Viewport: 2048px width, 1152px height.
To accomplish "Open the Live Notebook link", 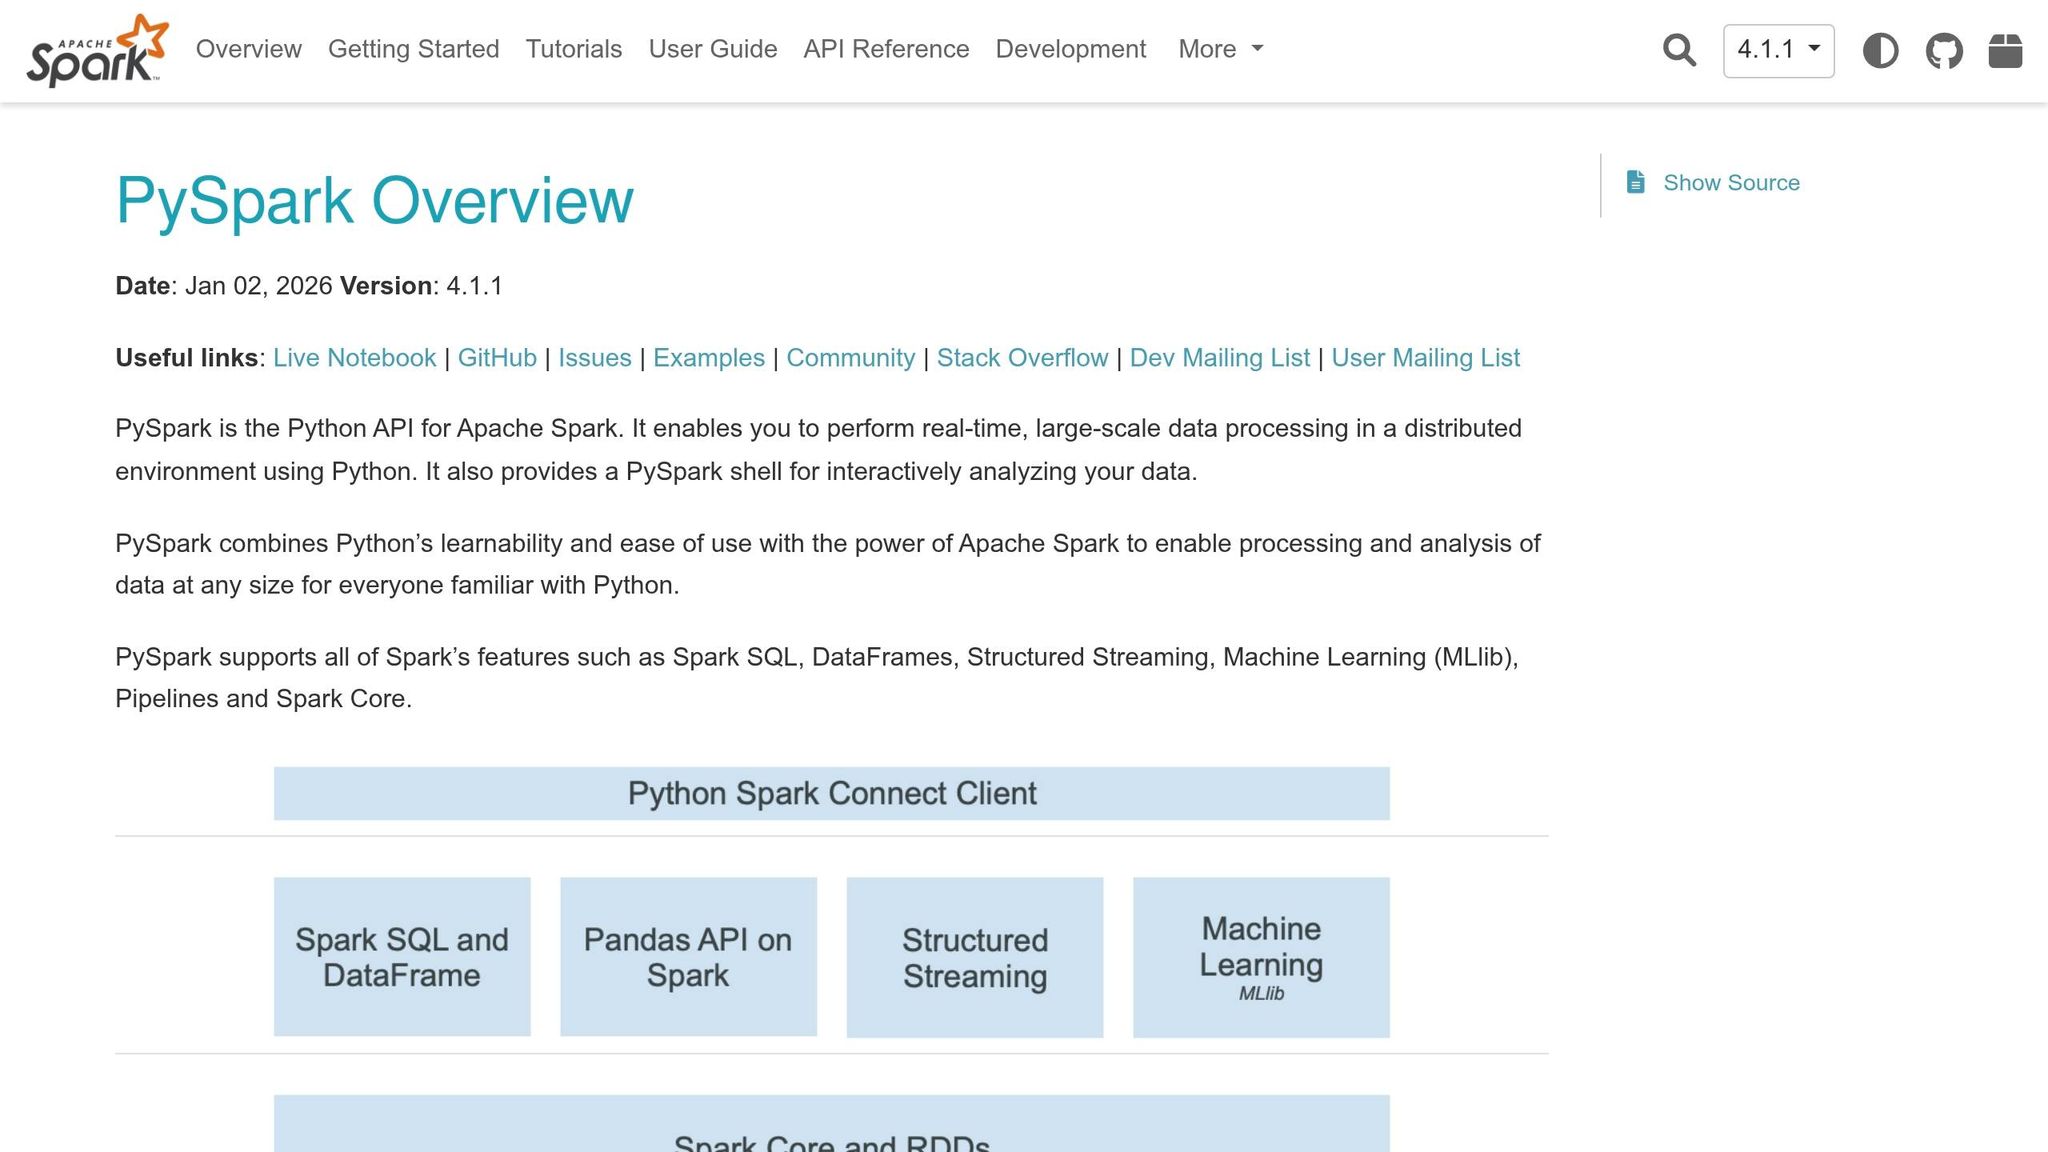I will point(354,357).
